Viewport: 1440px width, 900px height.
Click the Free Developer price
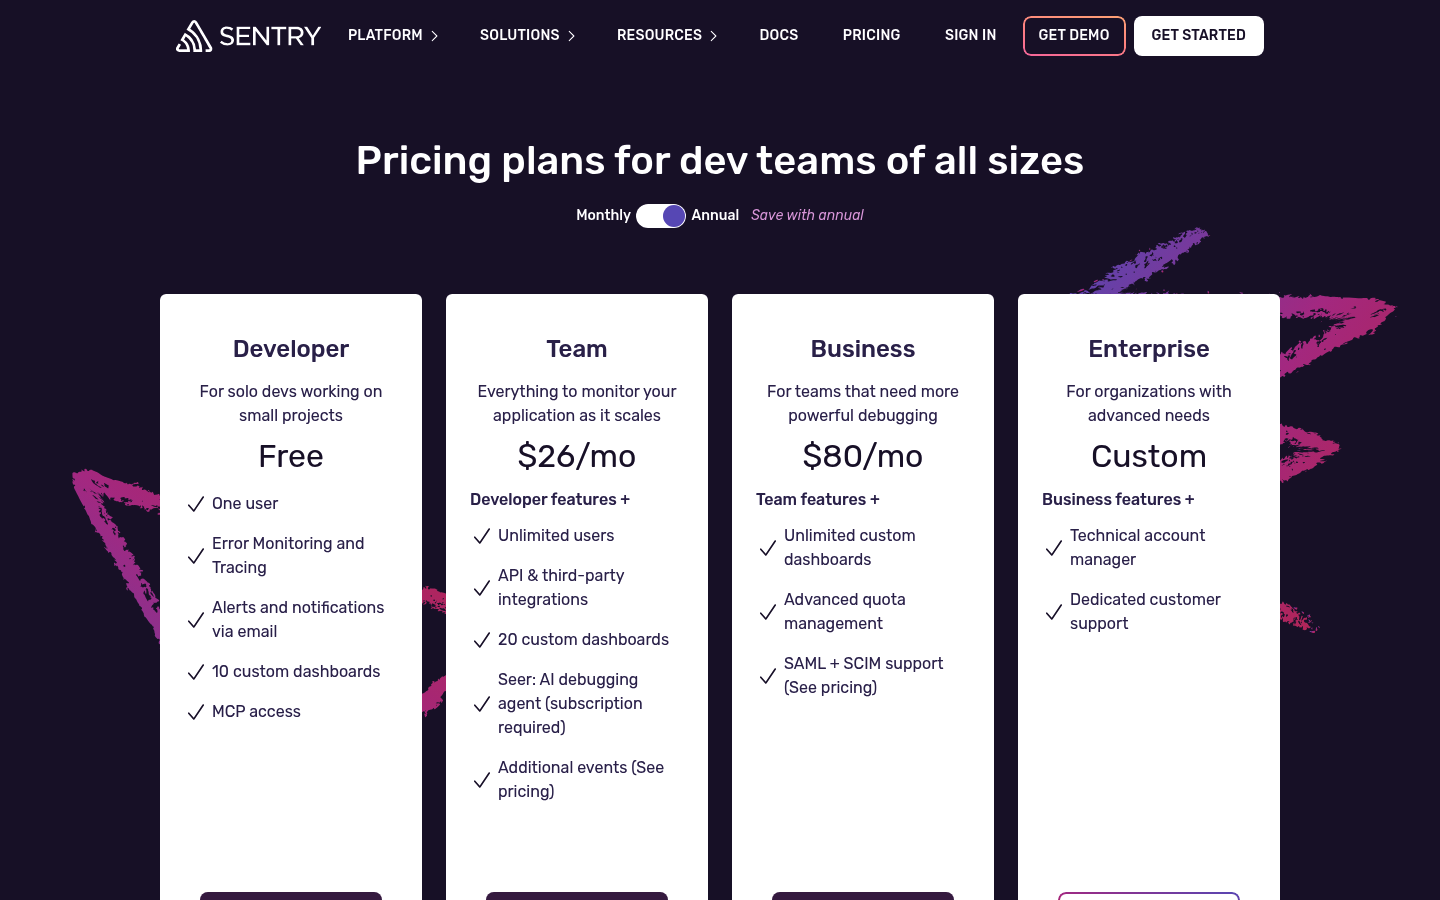(x=291, y=456)
